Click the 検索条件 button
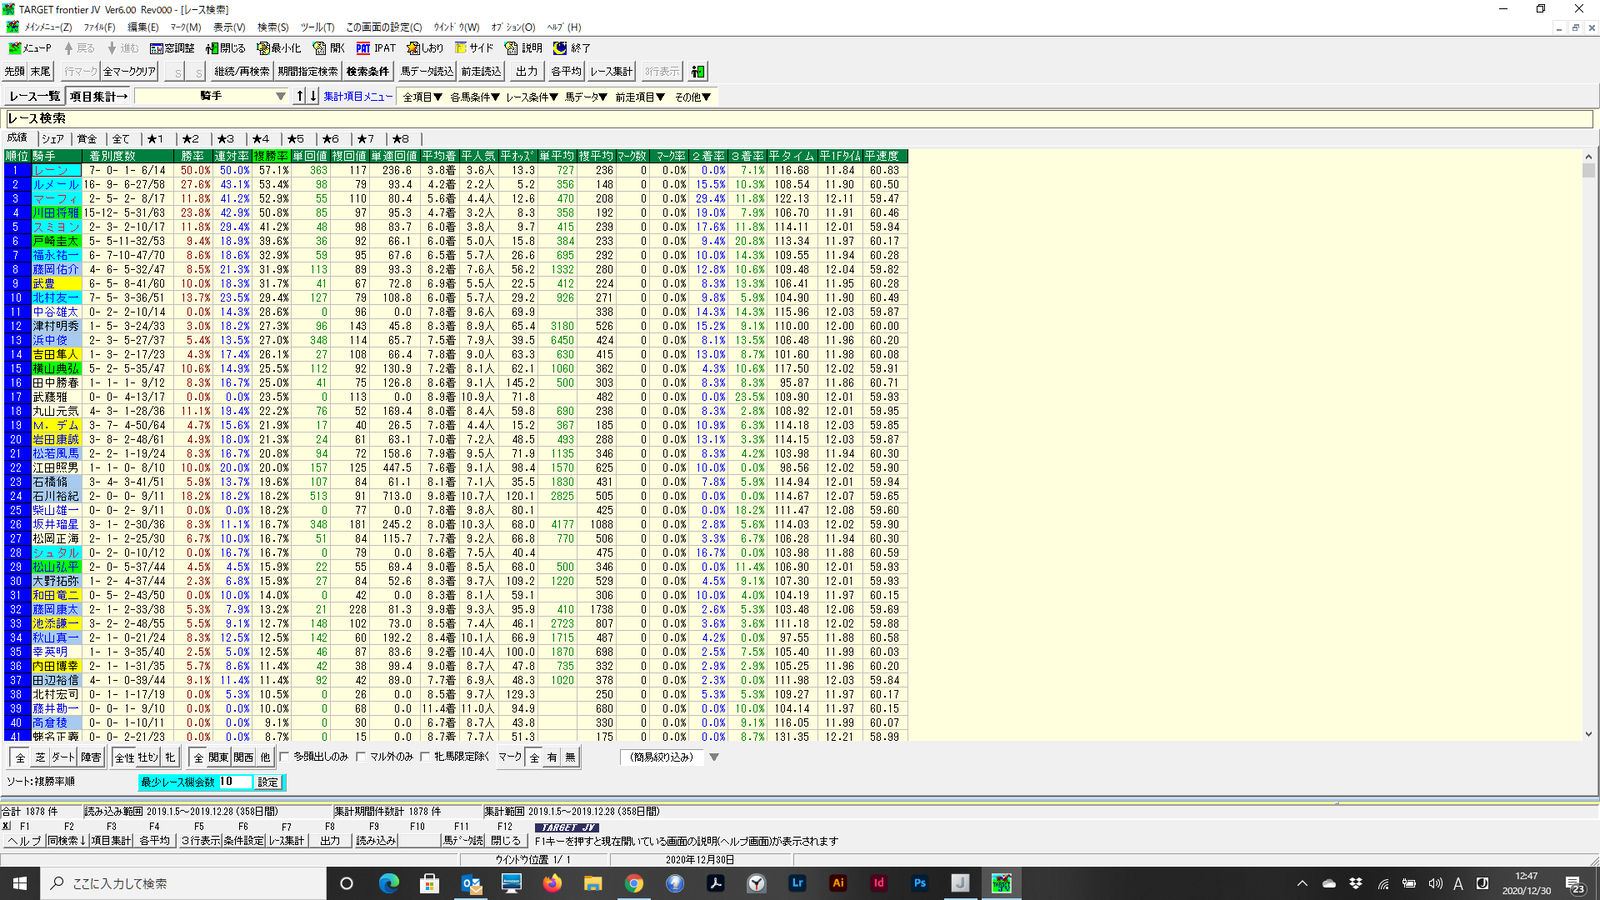The width and height of the screenshot is (1600, 900). tap(367, 72)
